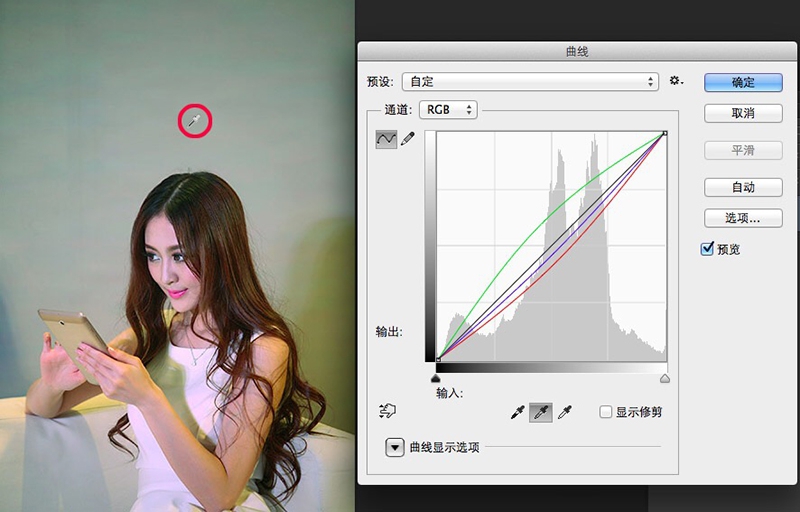Click the top-right curve endpoint handle

tap(665, 133)
